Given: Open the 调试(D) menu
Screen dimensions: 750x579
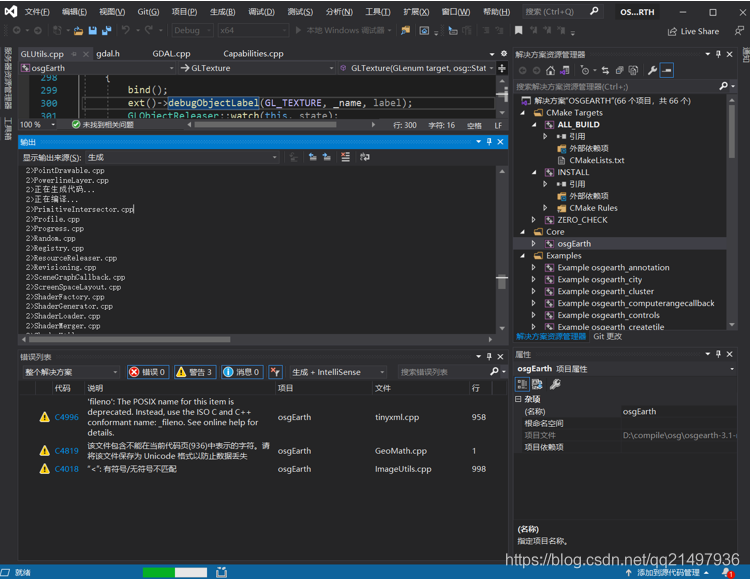Looking at the screenshot, I should (x=261, y=11).
